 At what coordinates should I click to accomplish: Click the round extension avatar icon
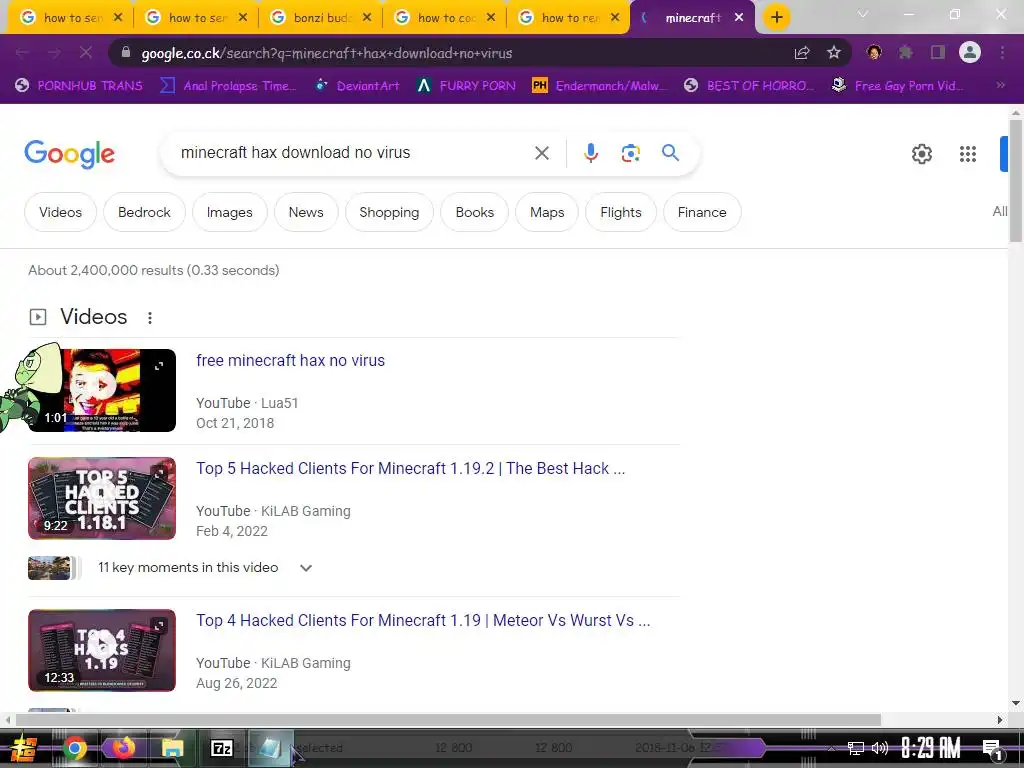click(873, 52)
